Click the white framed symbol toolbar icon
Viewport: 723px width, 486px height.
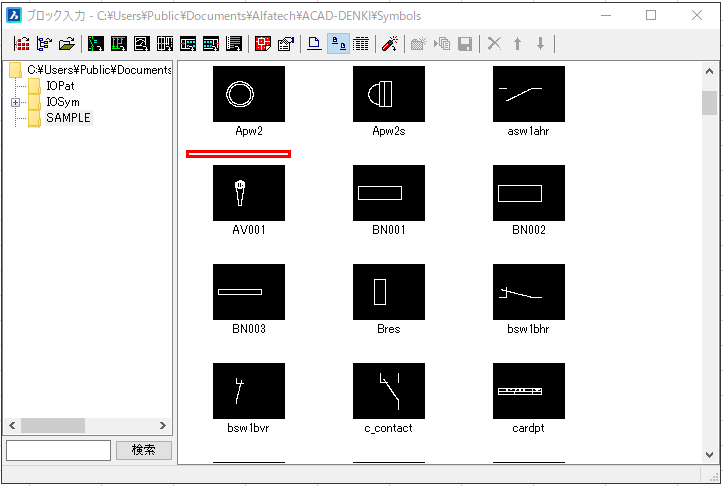142,44
